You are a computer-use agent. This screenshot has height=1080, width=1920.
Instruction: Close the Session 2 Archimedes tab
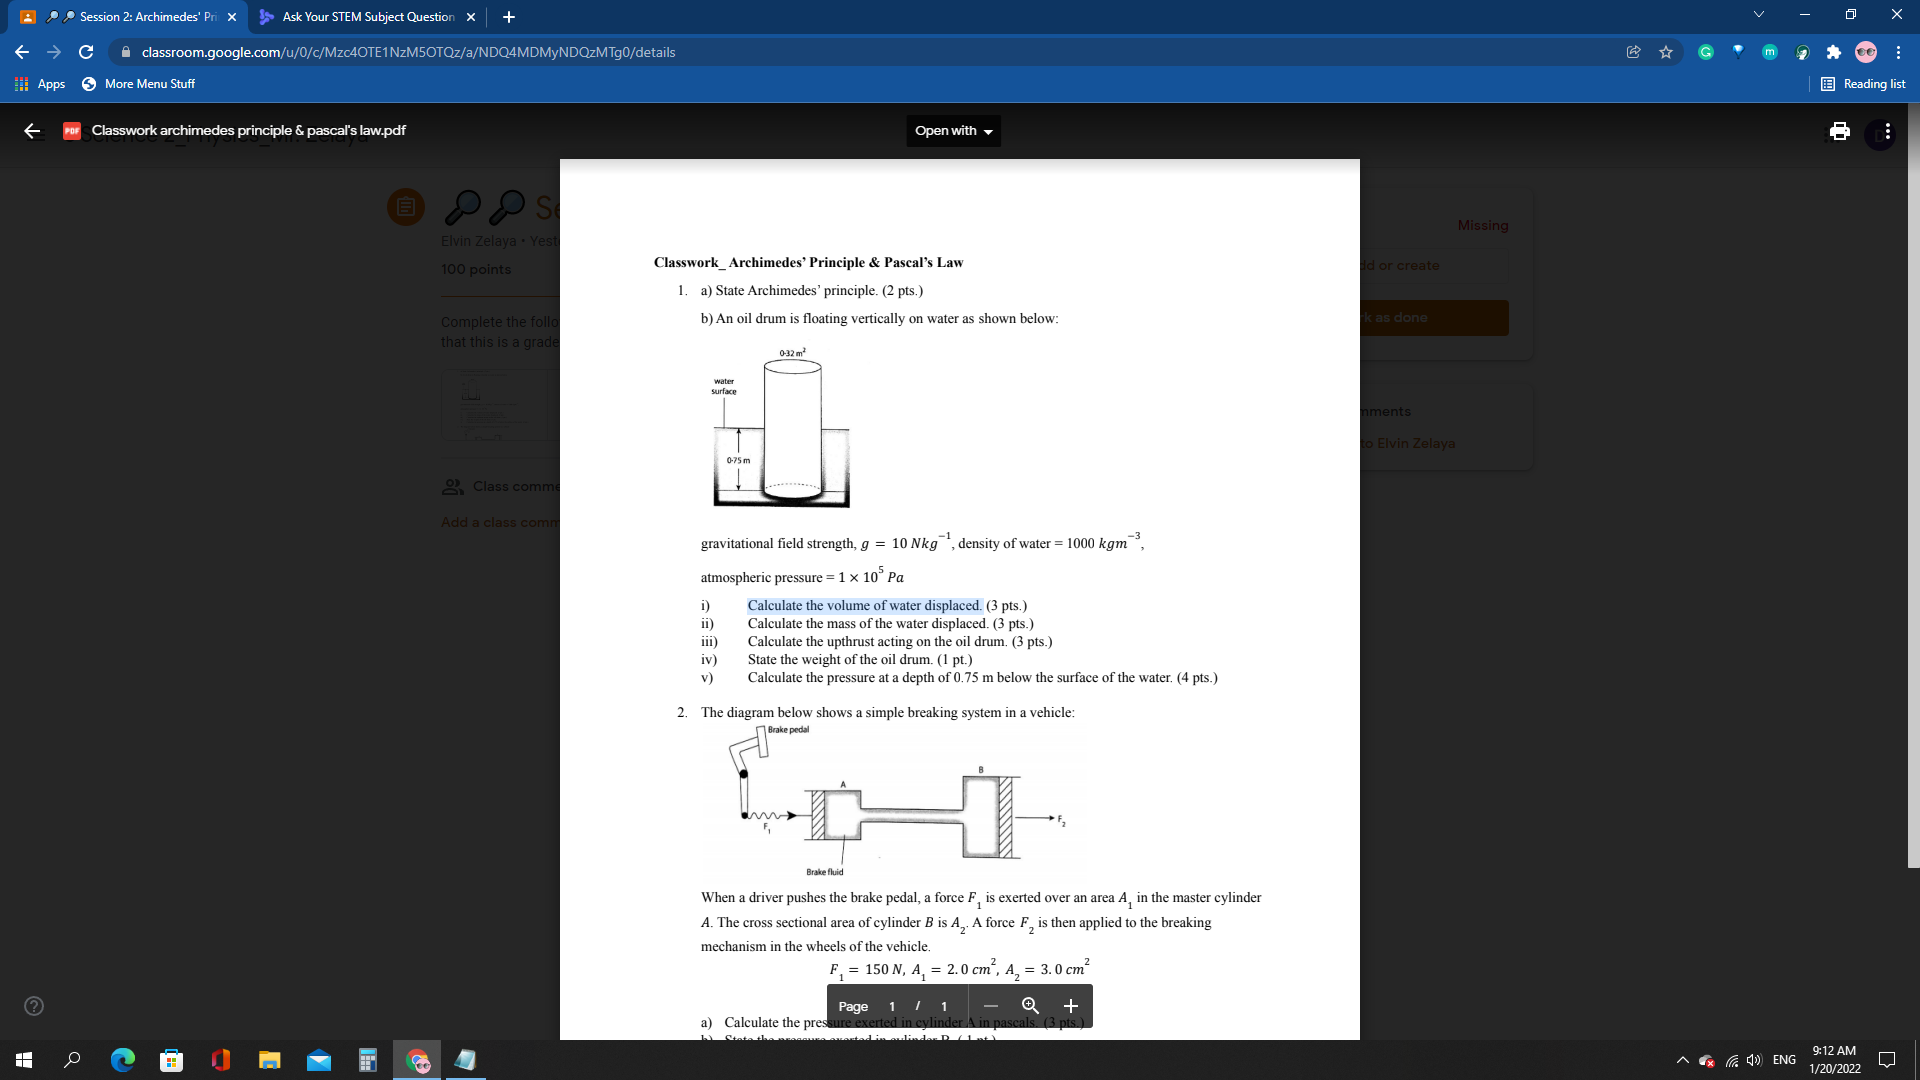click(232, 17)
